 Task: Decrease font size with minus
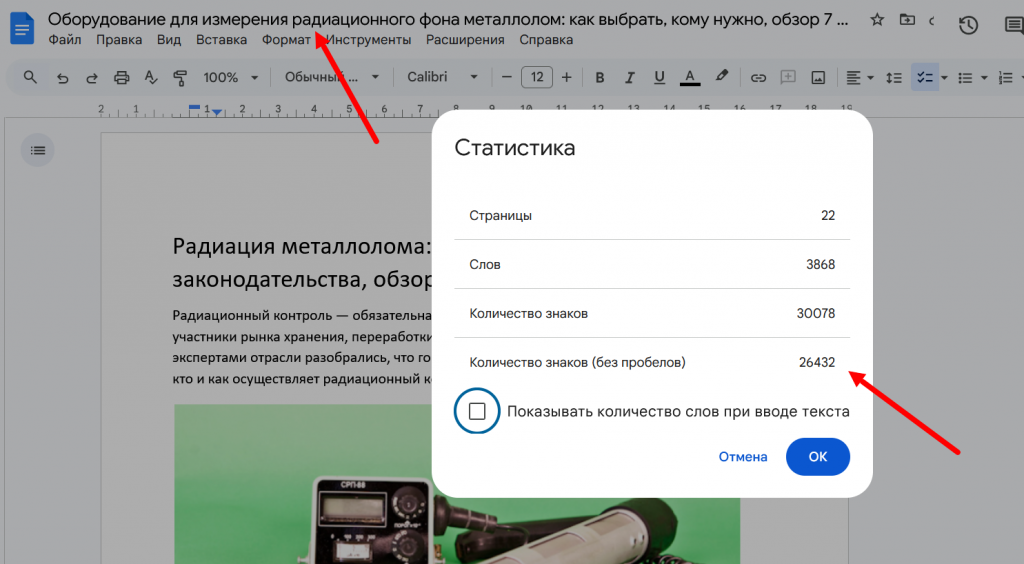click(x=507, y=77)
